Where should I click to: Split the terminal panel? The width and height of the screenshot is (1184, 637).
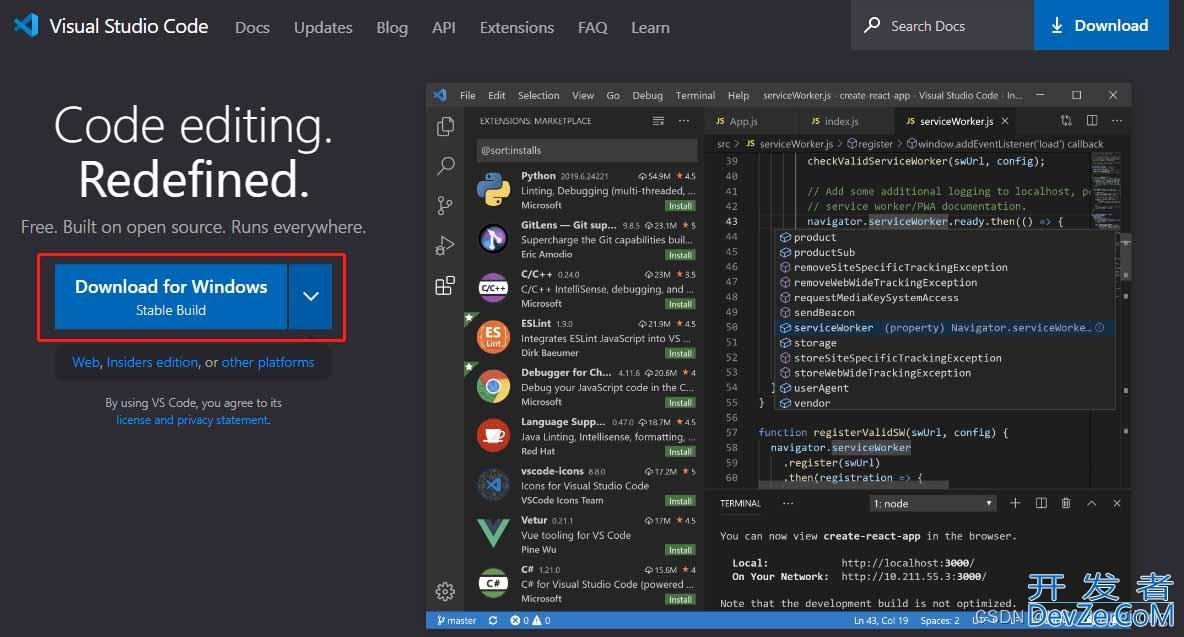tap(1041, 503)
